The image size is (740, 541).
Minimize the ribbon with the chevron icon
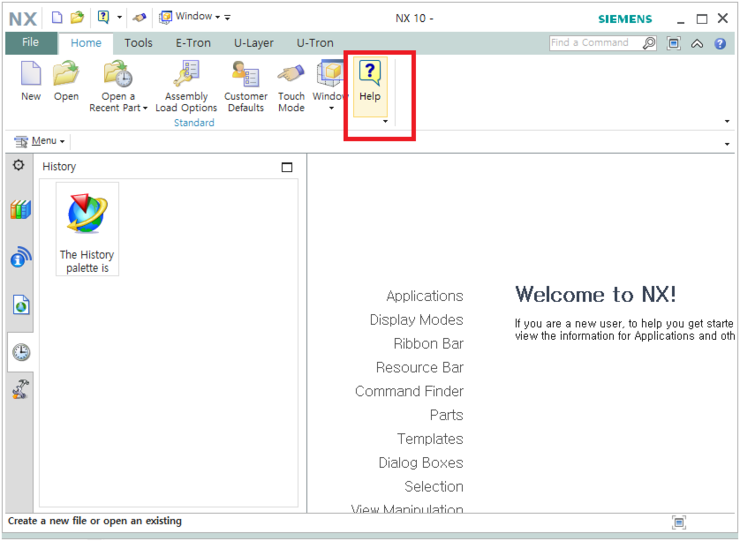pyautogui.click(x=697, y=44)
